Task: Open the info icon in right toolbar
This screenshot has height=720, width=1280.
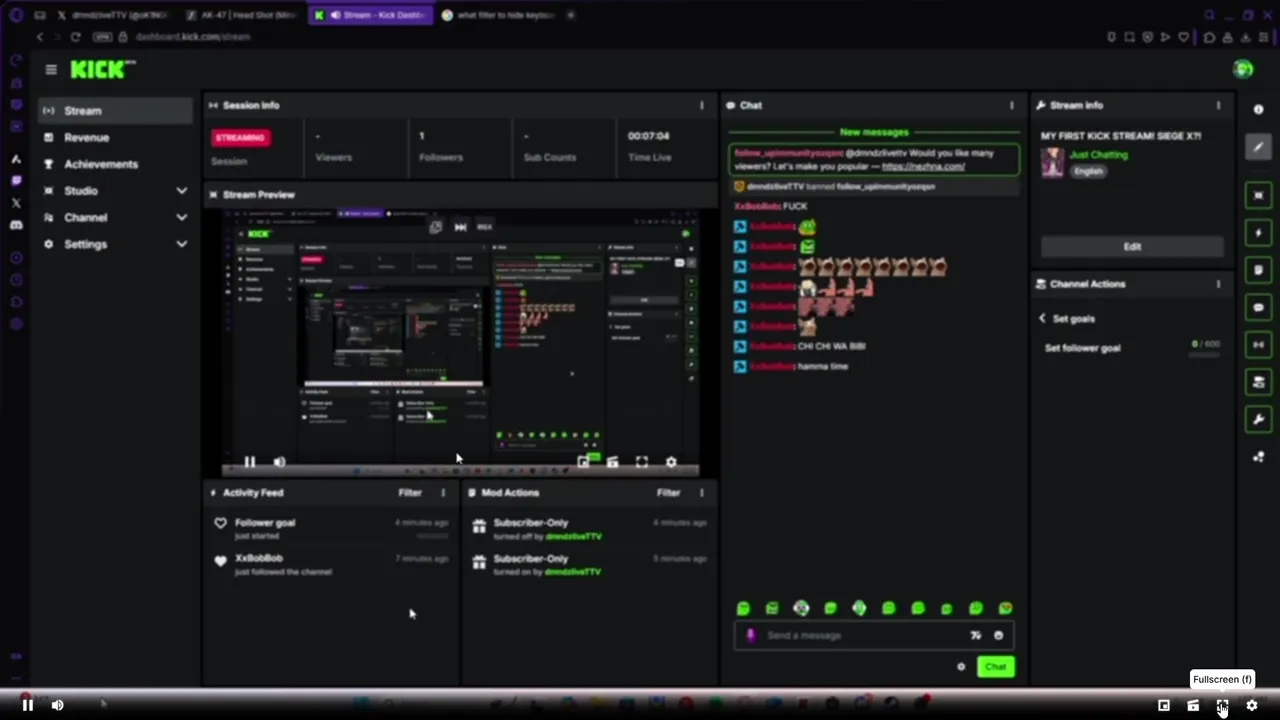Action: [1258, 109]
